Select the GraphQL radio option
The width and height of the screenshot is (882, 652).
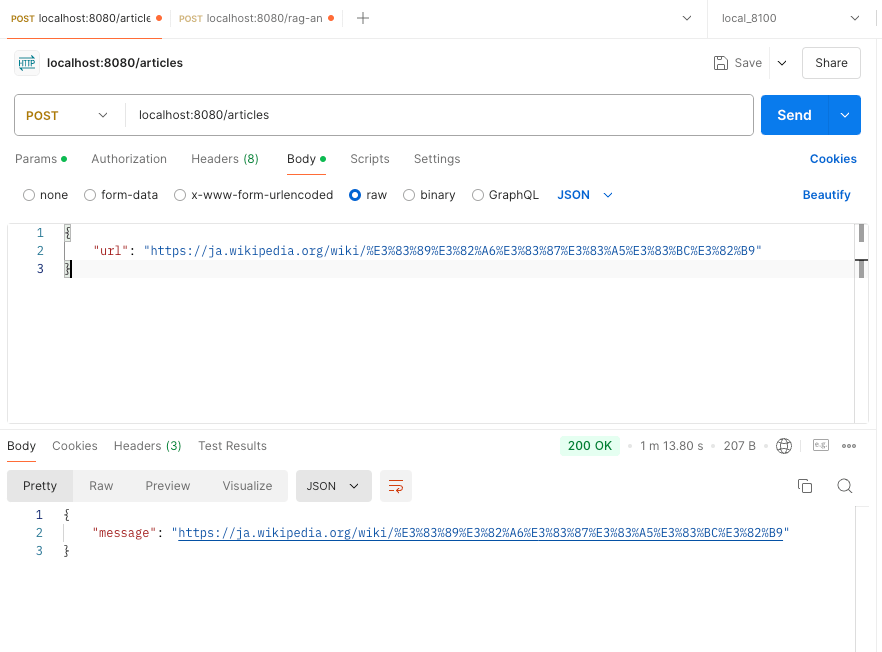[x=478, y=195]
